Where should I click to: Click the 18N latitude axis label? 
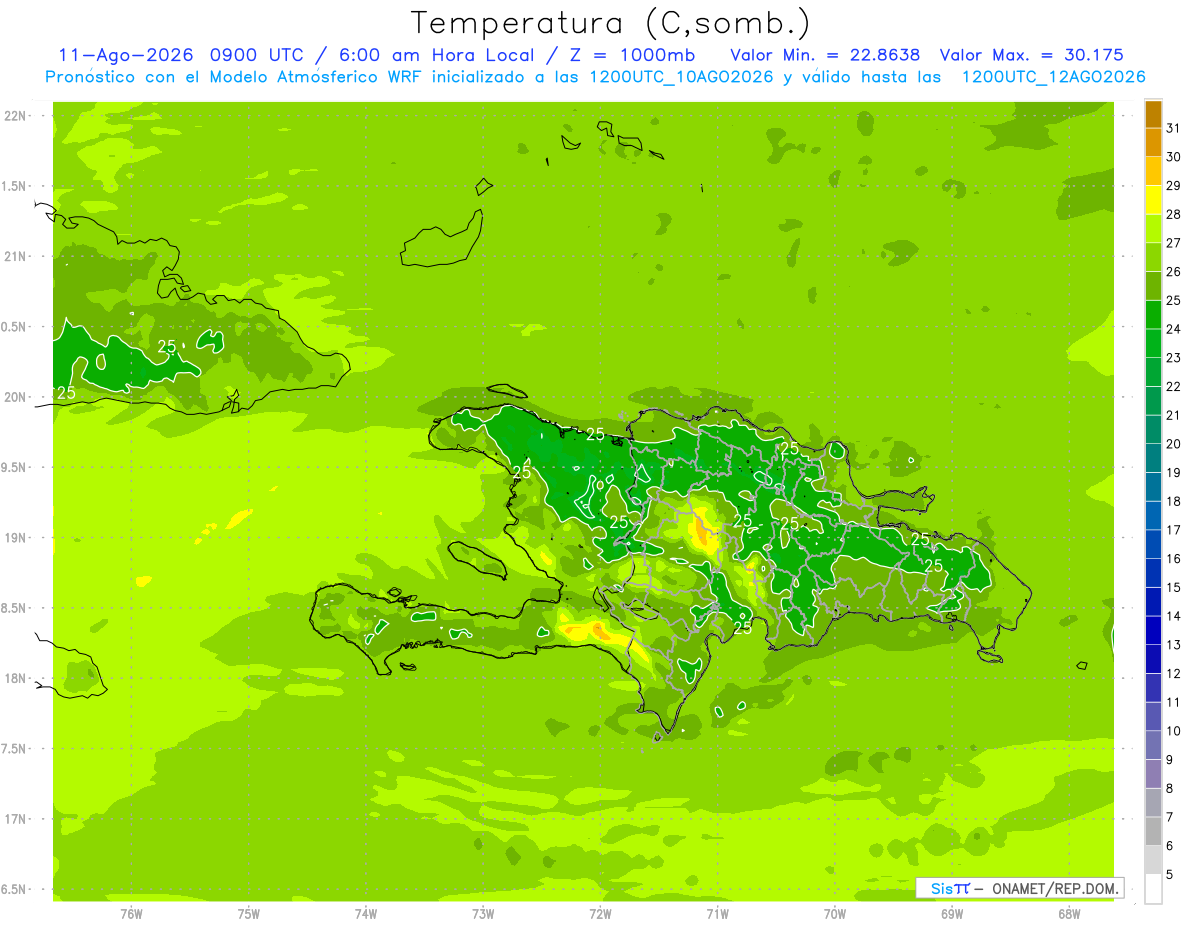coord(16,678)
